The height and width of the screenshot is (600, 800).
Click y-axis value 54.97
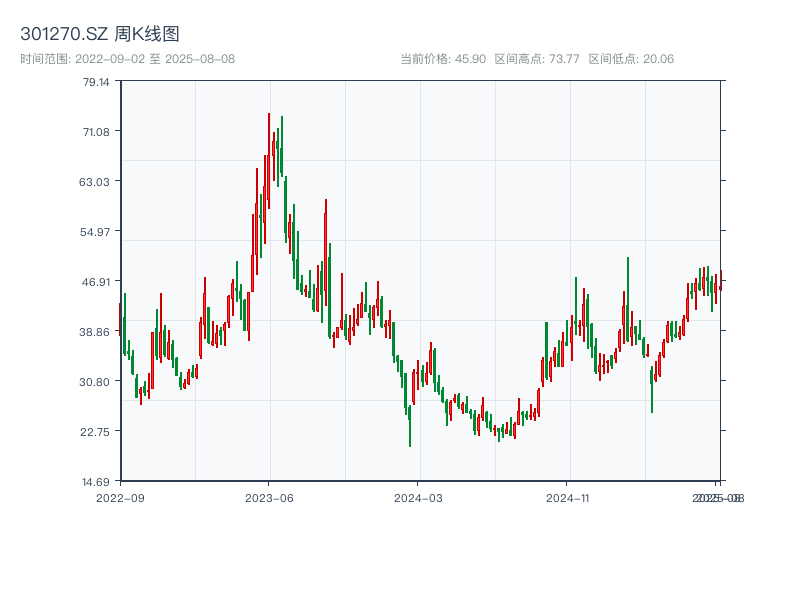pyautogui.click(x=94, y=232)
